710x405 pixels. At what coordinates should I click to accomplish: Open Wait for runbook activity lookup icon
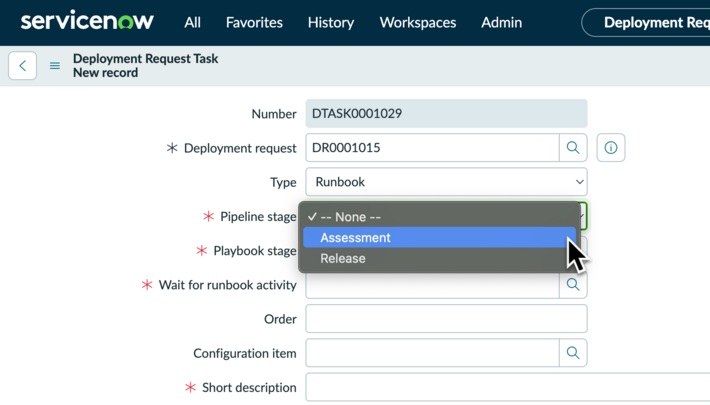[x=573, y=284]
